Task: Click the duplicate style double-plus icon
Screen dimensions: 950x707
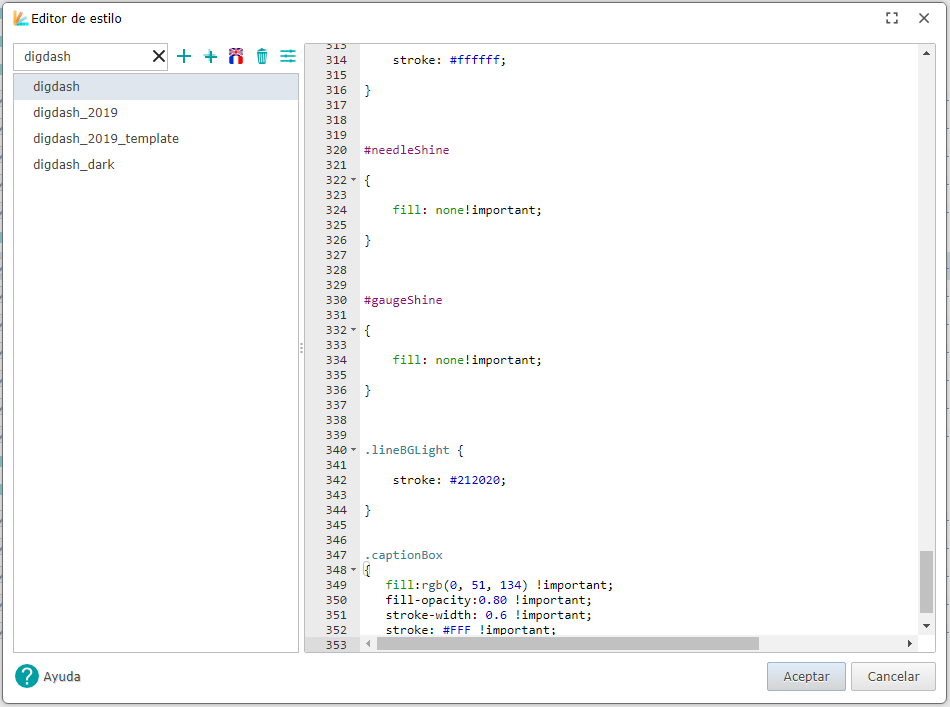Action: (x=210, y=56)
